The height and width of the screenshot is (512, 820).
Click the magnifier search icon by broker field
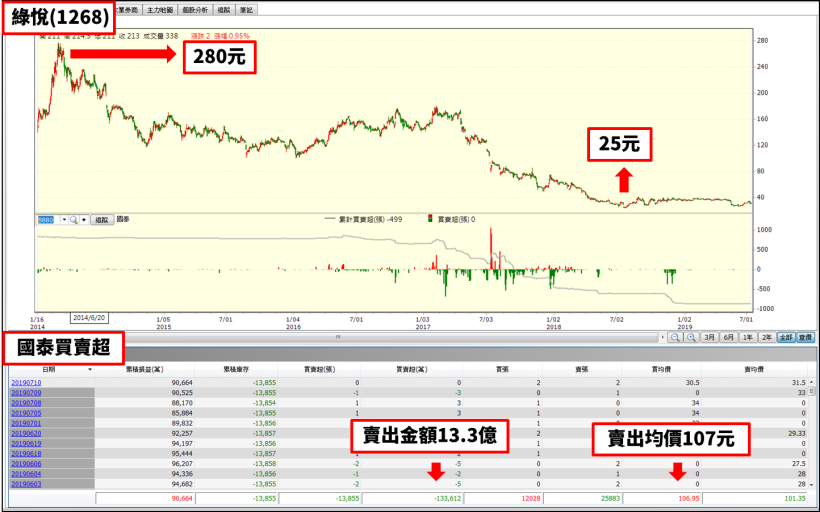[74, 220]
